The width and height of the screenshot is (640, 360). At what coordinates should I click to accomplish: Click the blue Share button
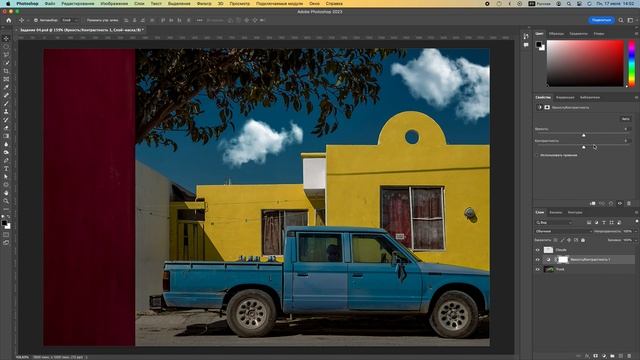click(601, 20)
